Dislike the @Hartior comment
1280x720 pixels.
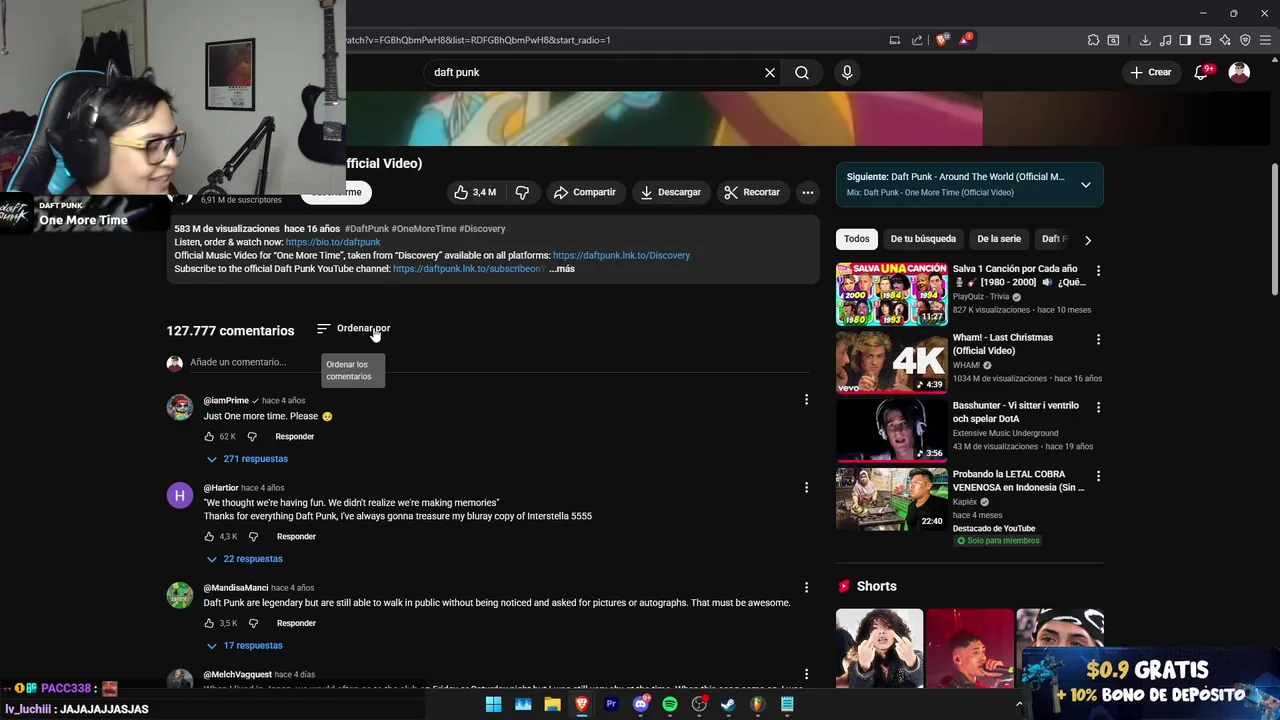(253, 537)
